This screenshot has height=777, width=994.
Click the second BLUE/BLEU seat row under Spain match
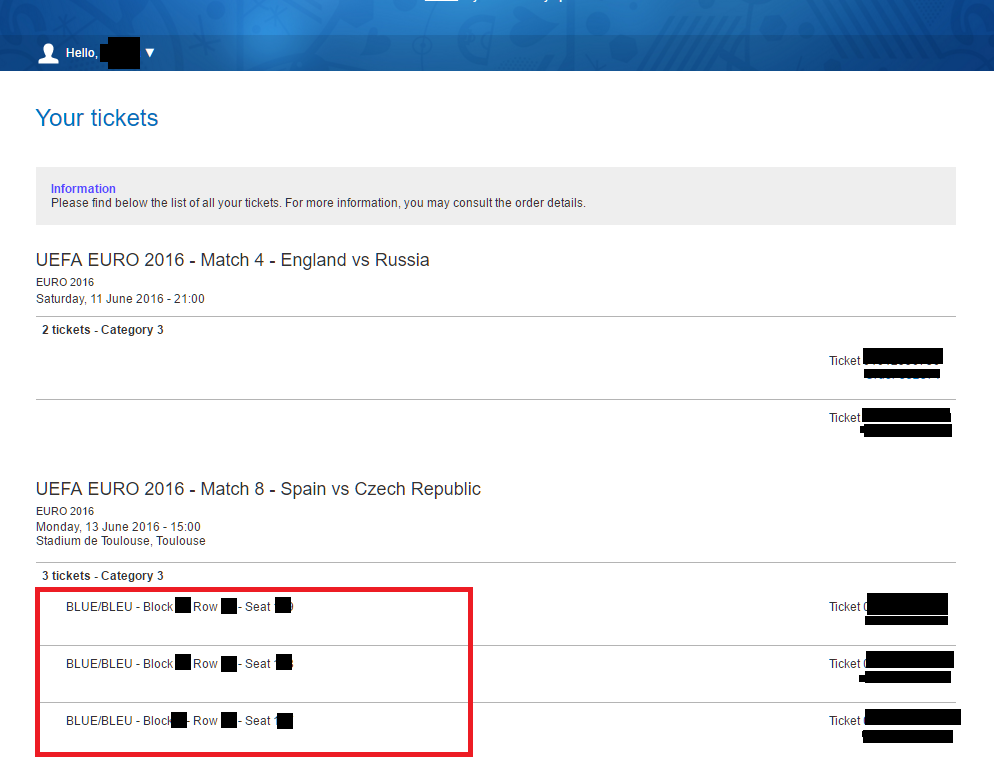[x=179, y=664]
